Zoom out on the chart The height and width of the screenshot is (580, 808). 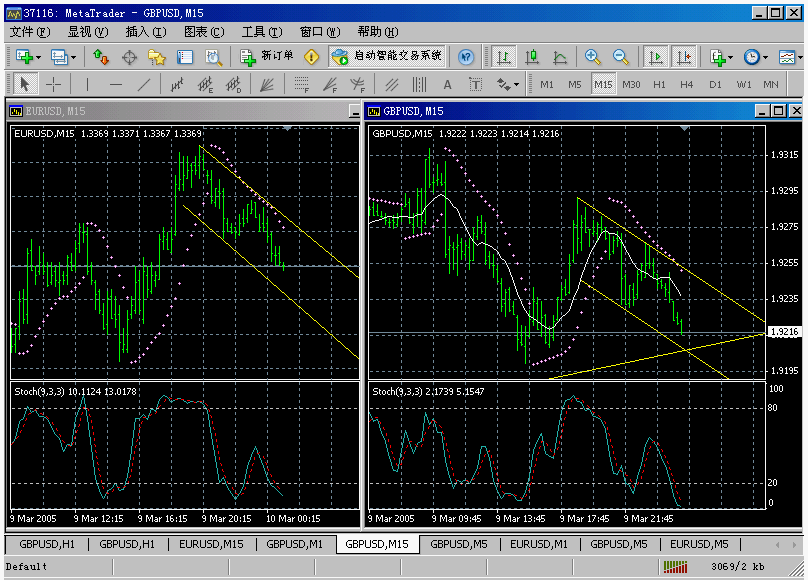click(x=621, y=57)
